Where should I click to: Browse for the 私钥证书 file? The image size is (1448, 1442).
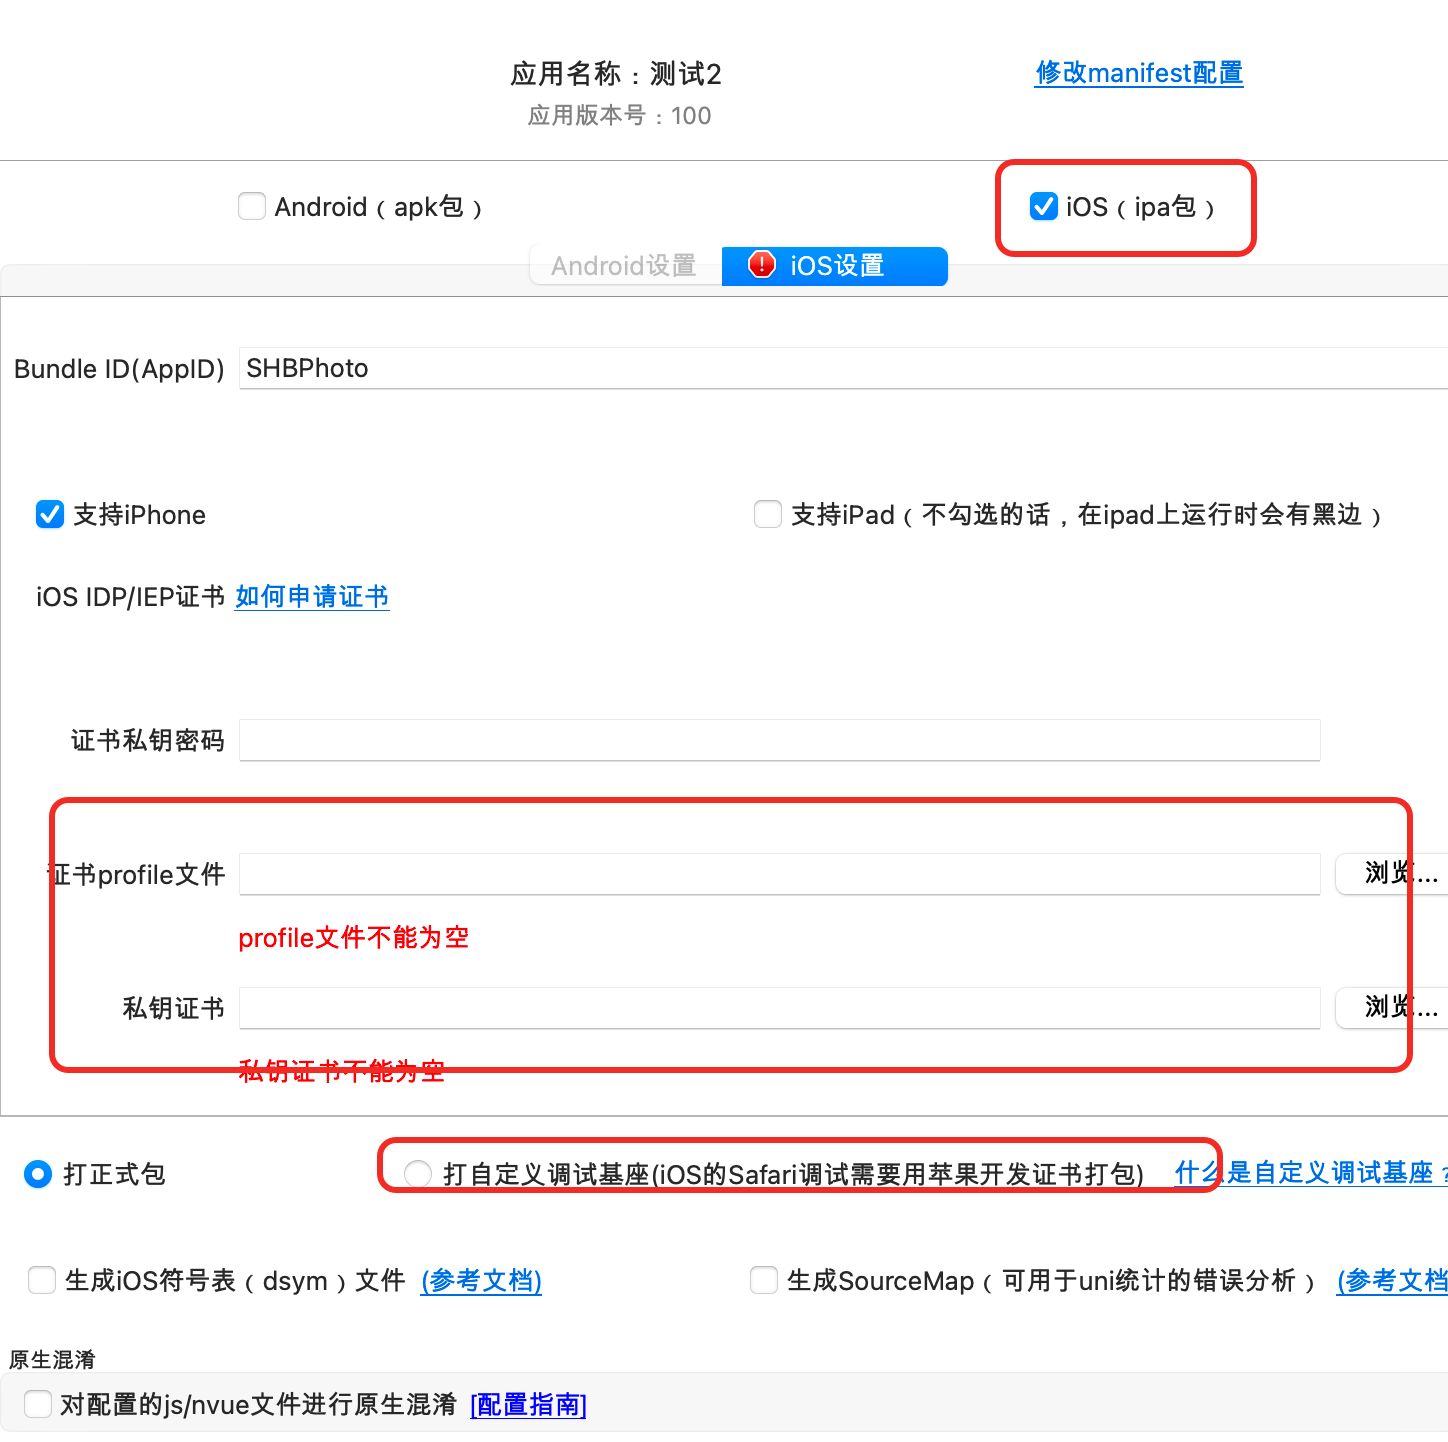1394,1007
